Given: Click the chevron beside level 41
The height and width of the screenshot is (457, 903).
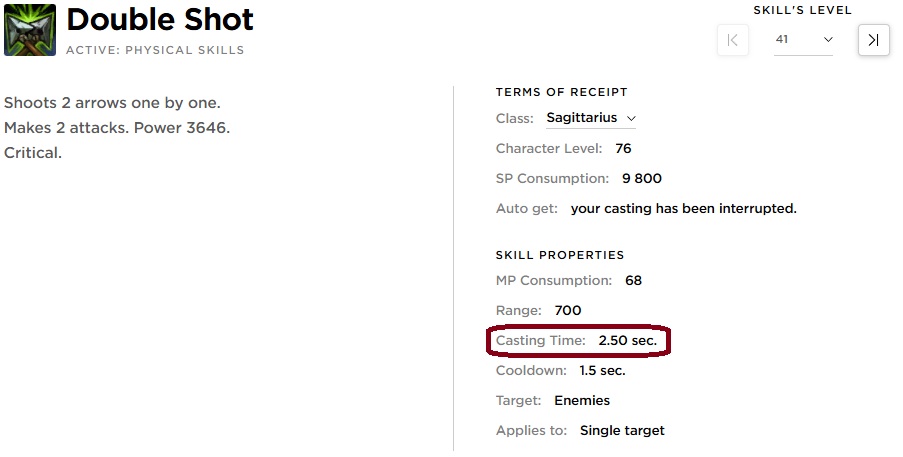Looking at the screenshot, I should click(828, 40).
